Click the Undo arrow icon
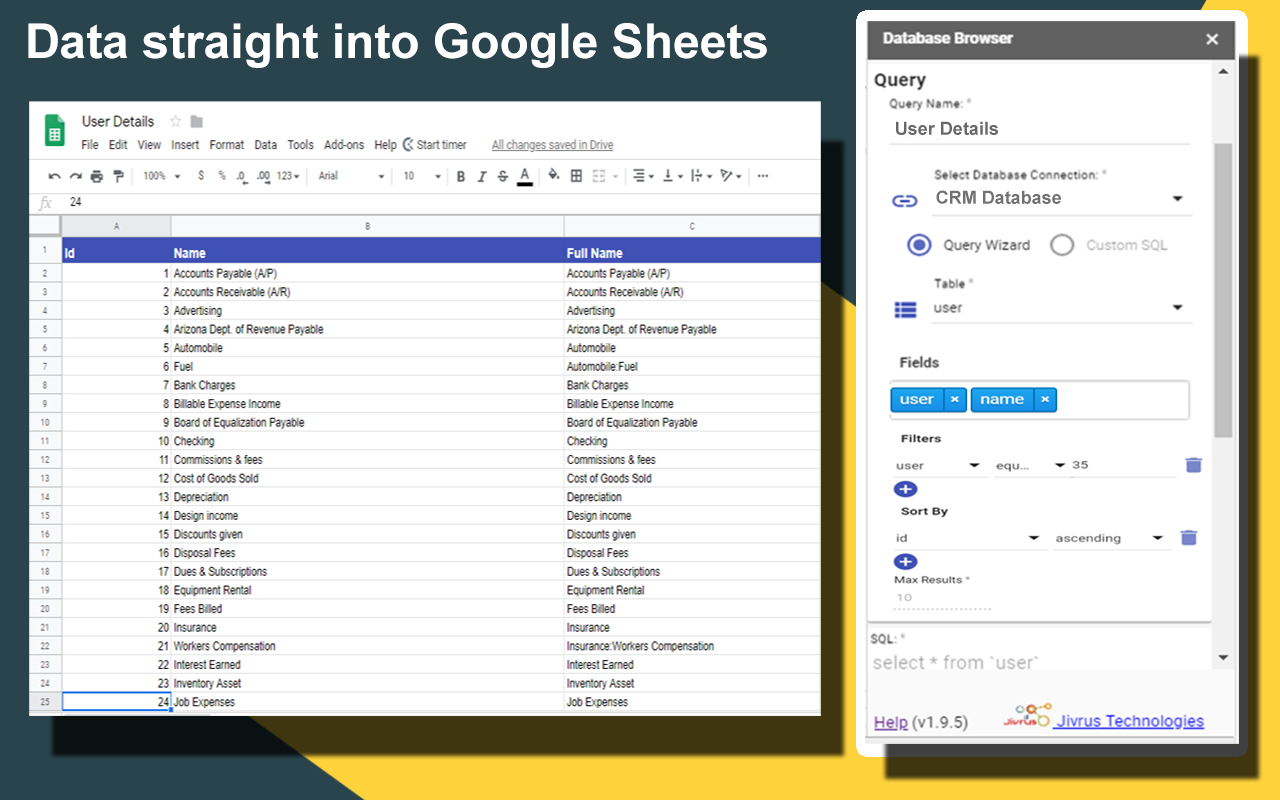 tap(54, 176)
